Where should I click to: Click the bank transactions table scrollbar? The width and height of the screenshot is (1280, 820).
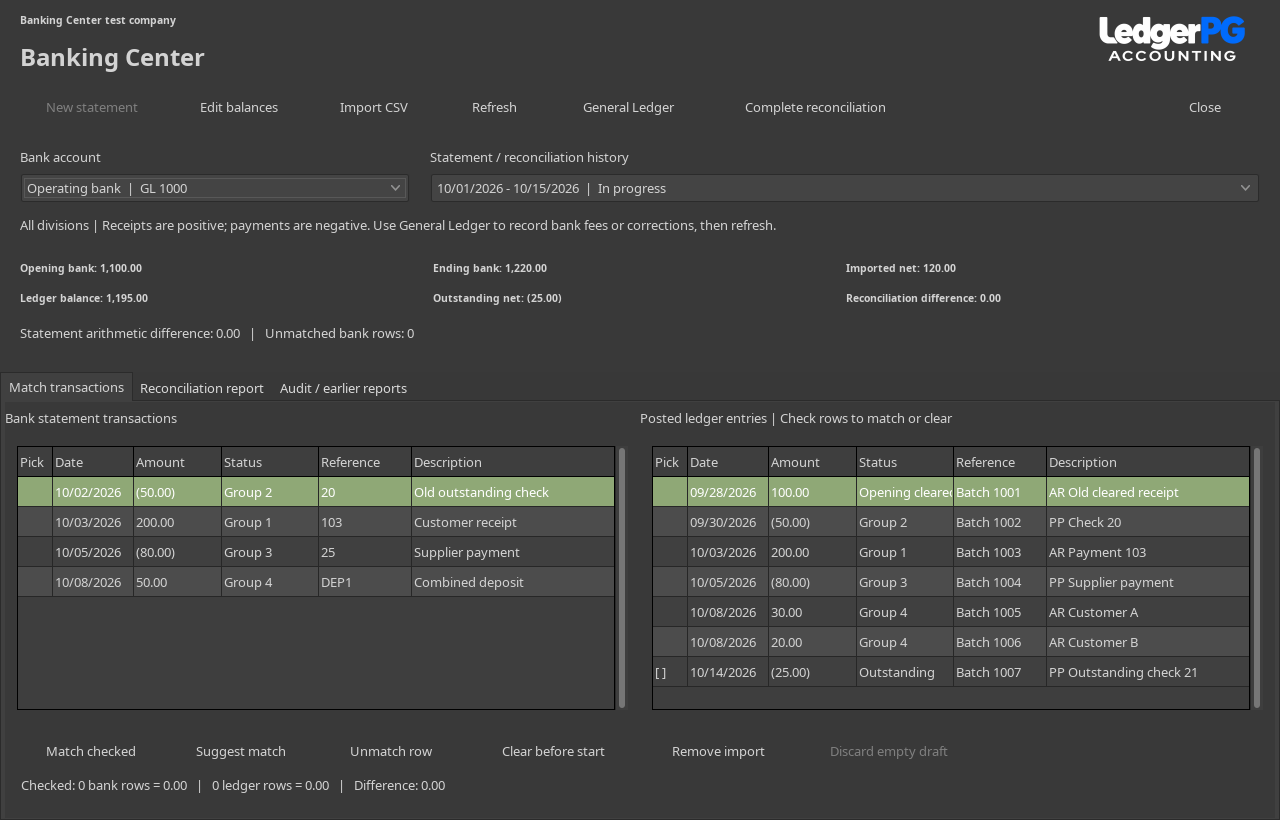(x=622, y=578)
